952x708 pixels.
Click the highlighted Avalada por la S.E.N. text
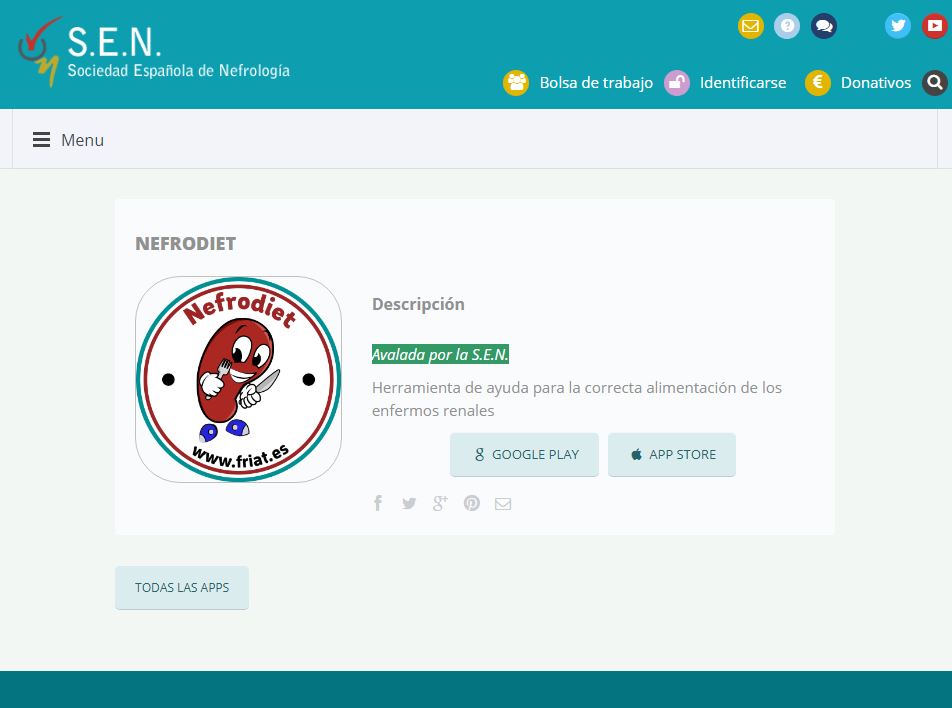point(440,354)
